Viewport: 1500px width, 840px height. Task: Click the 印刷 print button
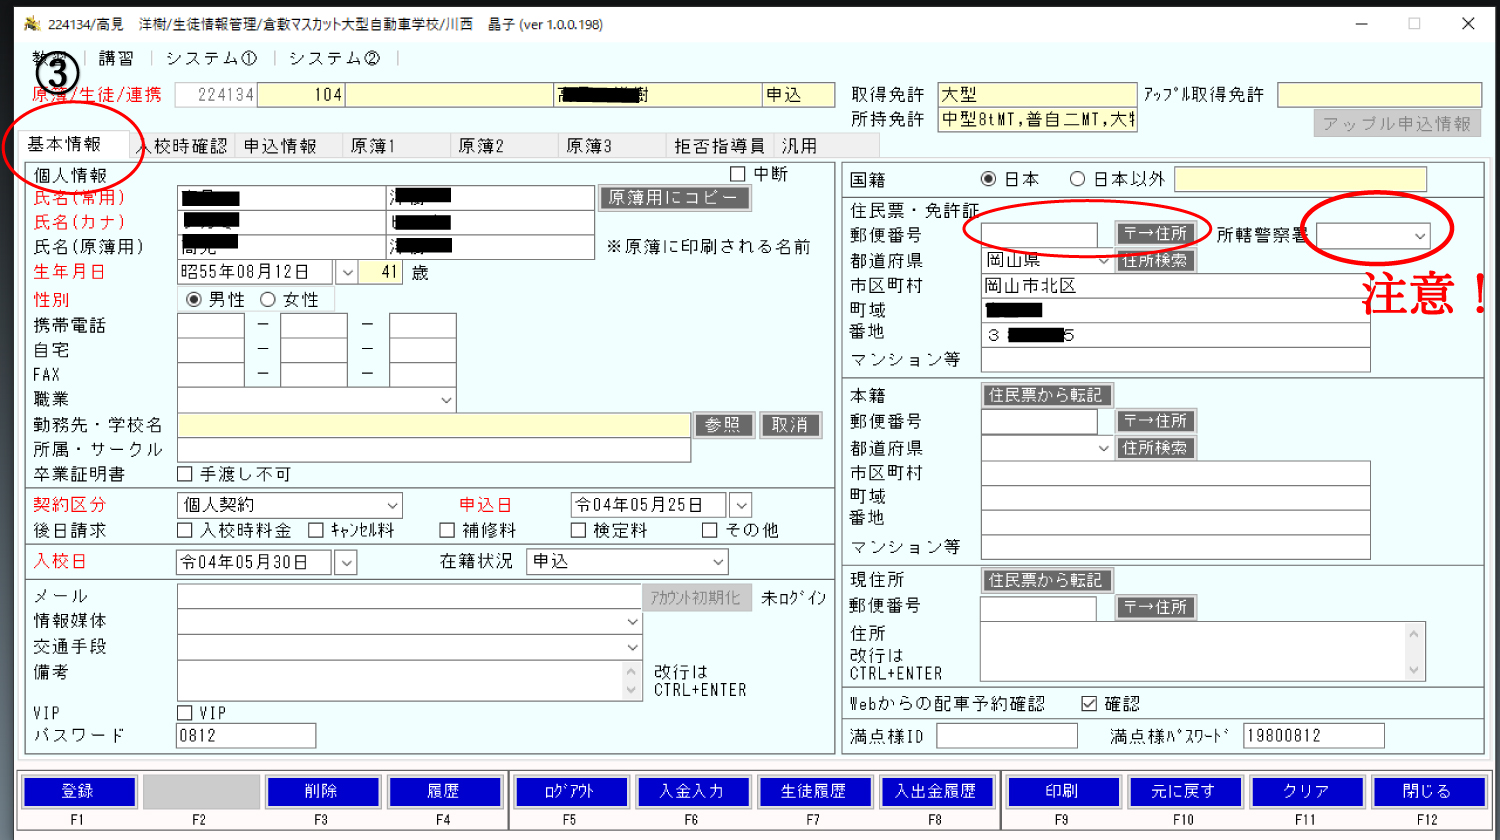(x=1061, y=791)
